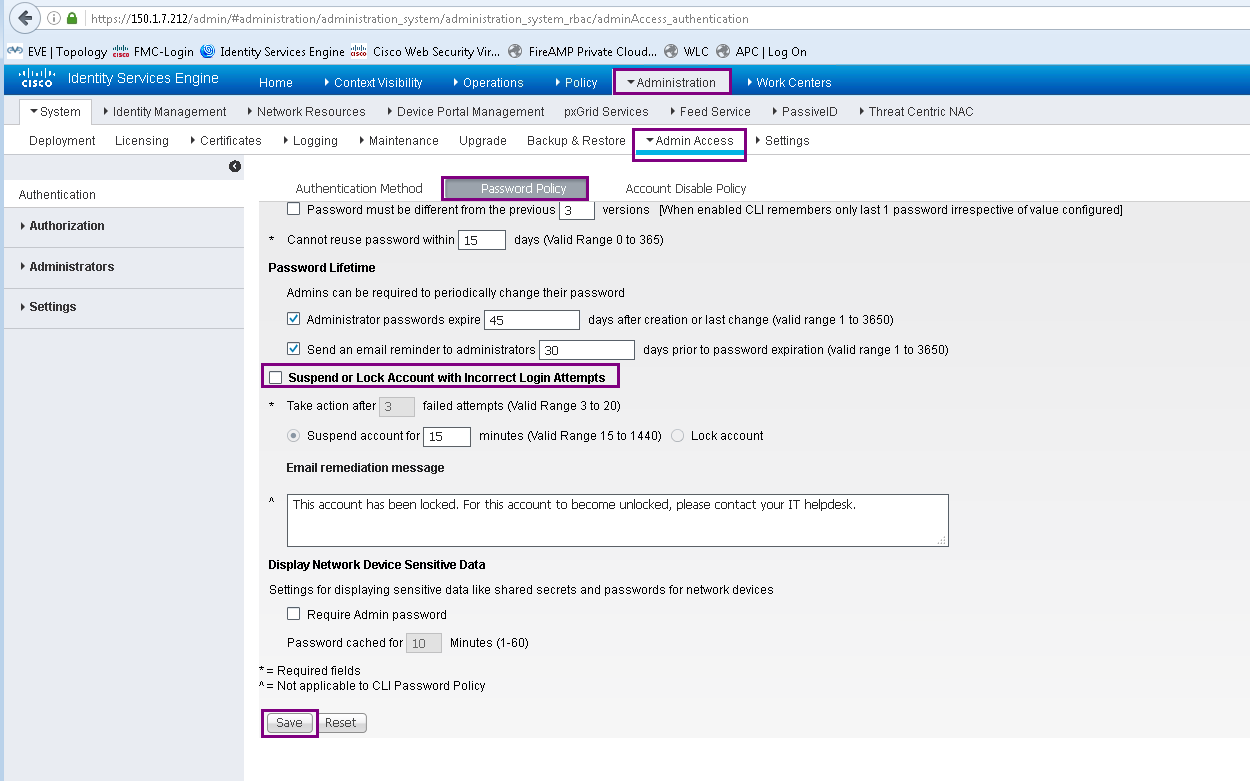This screenshot has height=781, width=1250.
Task: Click the Save button
Action: pyautogui.click(x=288, y=722)
